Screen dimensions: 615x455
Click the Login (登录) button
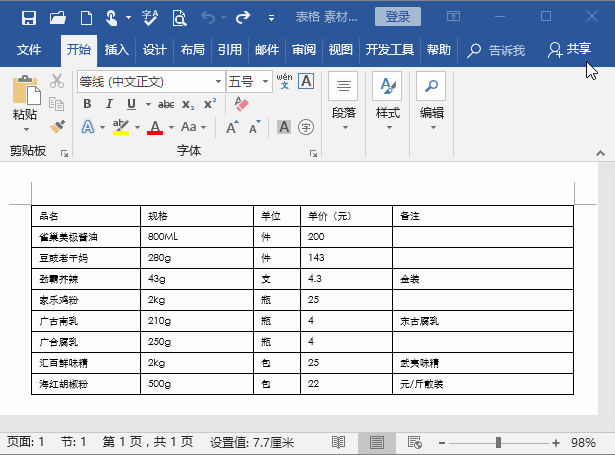(x=397, y=17)
